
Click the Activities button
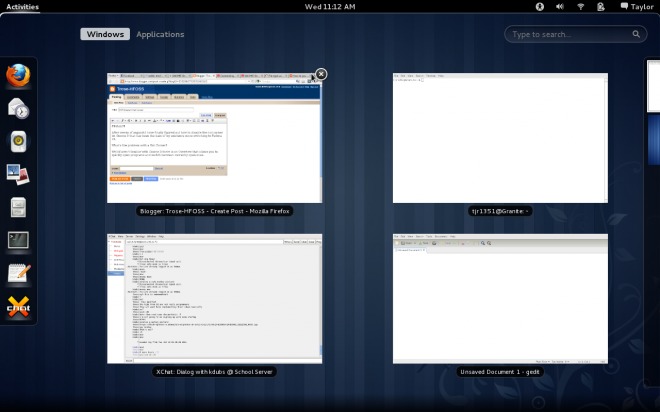coord(22,7)
